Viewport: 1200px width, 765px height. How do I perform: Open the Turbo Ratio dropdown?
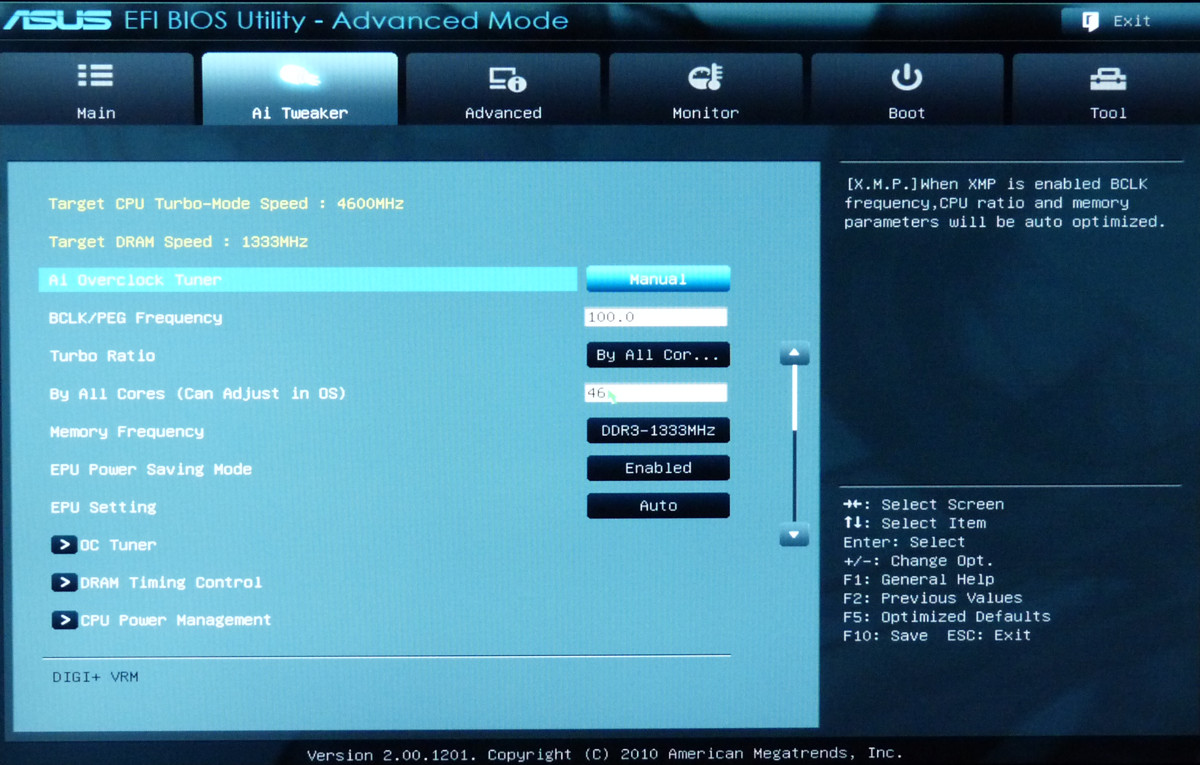pyautogui.click(x=658, y=355)
